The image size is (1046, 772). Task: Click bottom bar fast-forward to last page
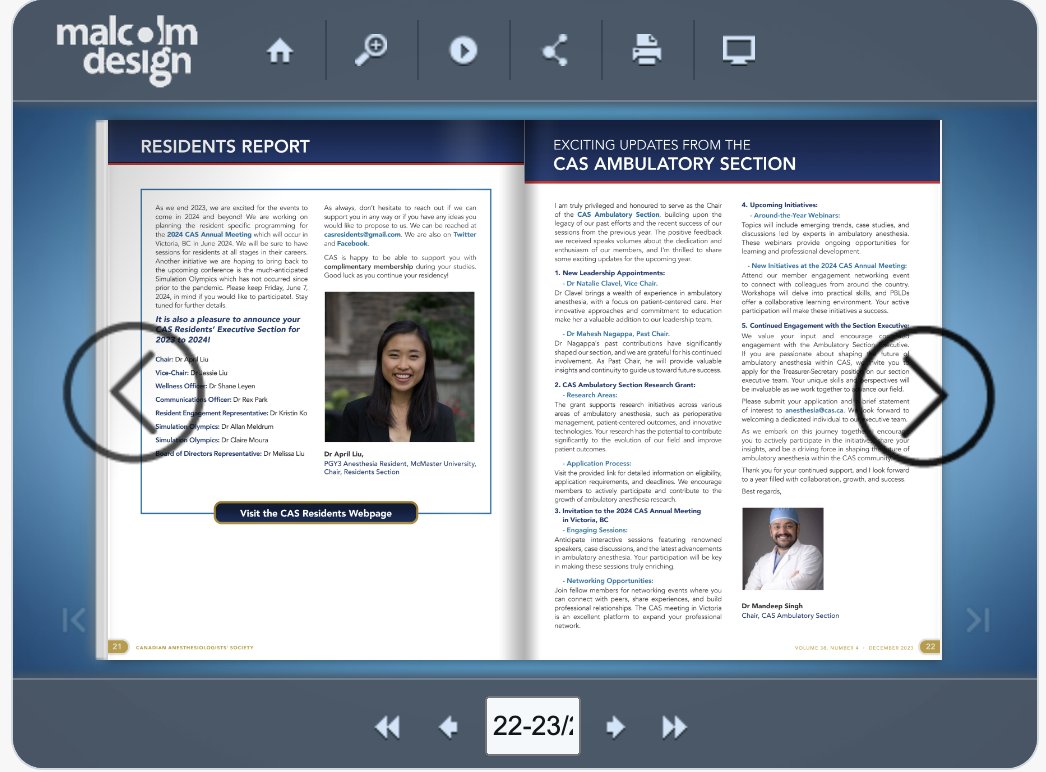674,727
